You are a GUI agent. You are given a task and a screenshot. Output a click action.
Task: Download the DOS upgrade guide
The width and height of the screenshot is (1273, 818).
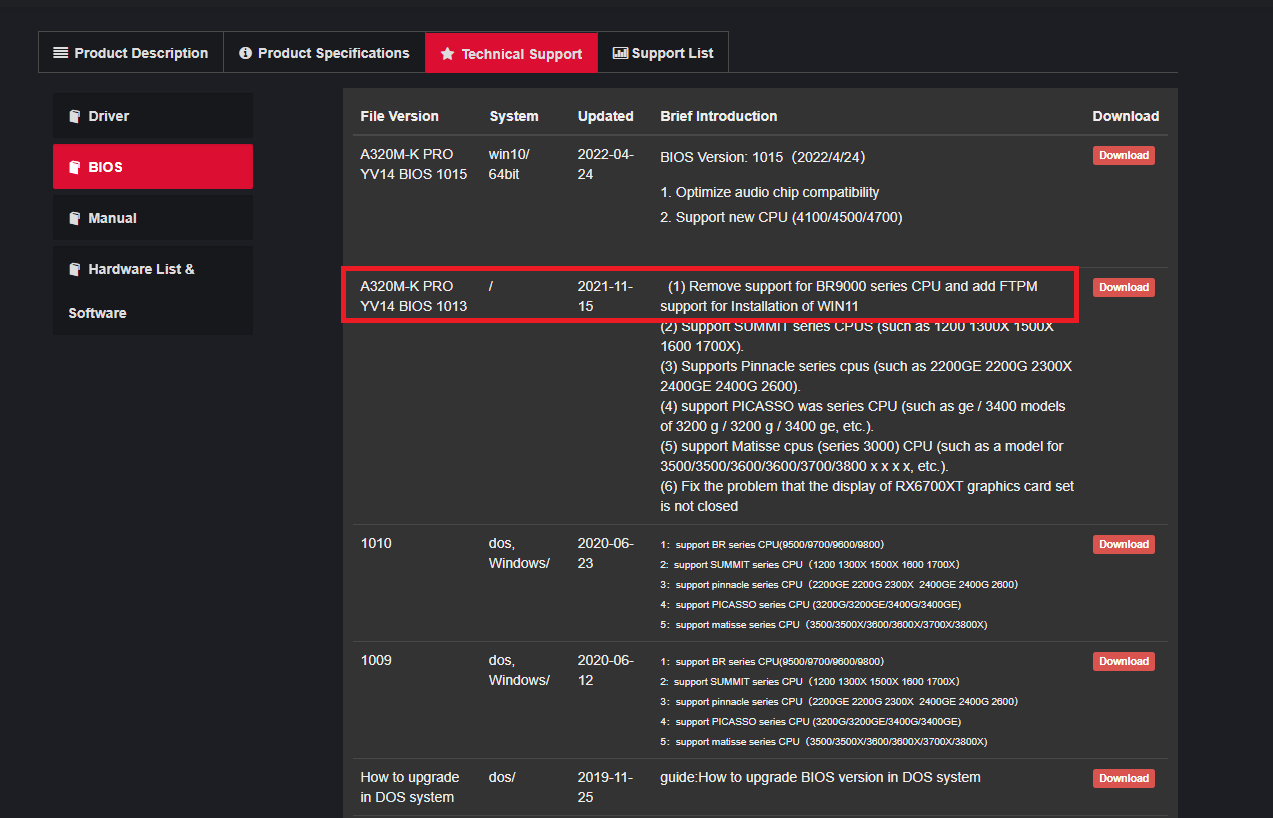coord(1124,778)
